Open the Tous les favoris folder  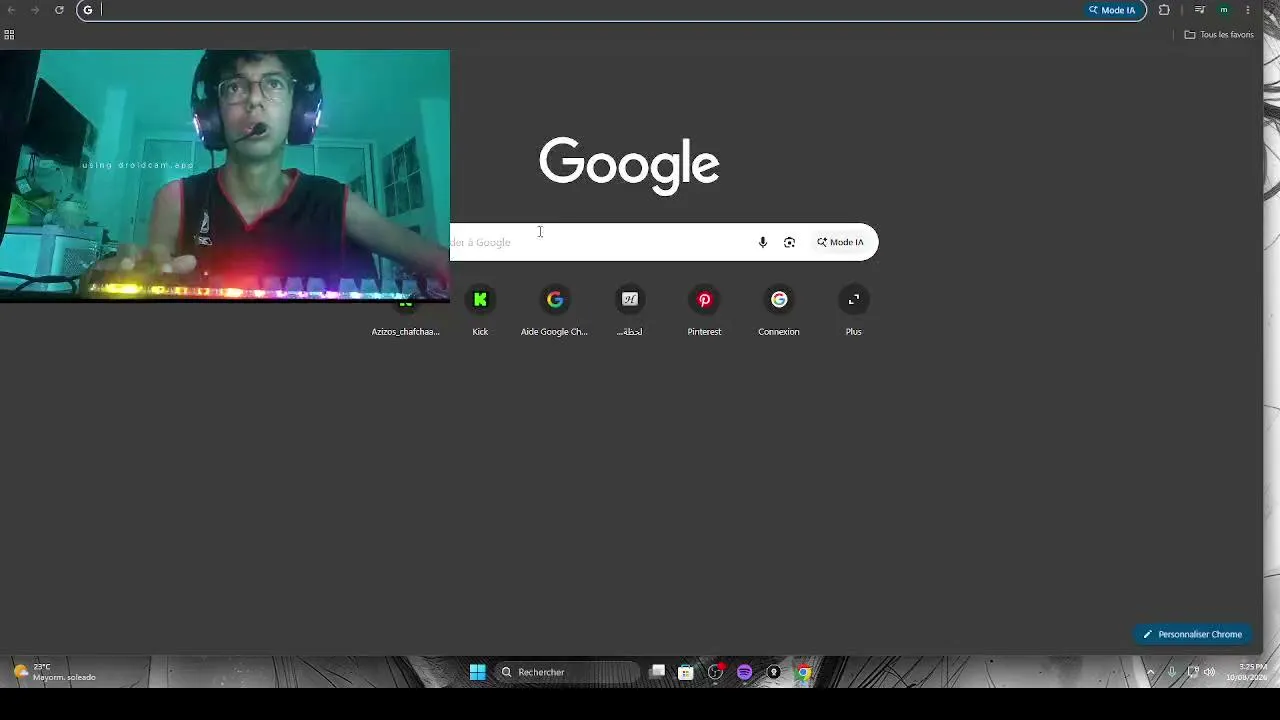1219,35
